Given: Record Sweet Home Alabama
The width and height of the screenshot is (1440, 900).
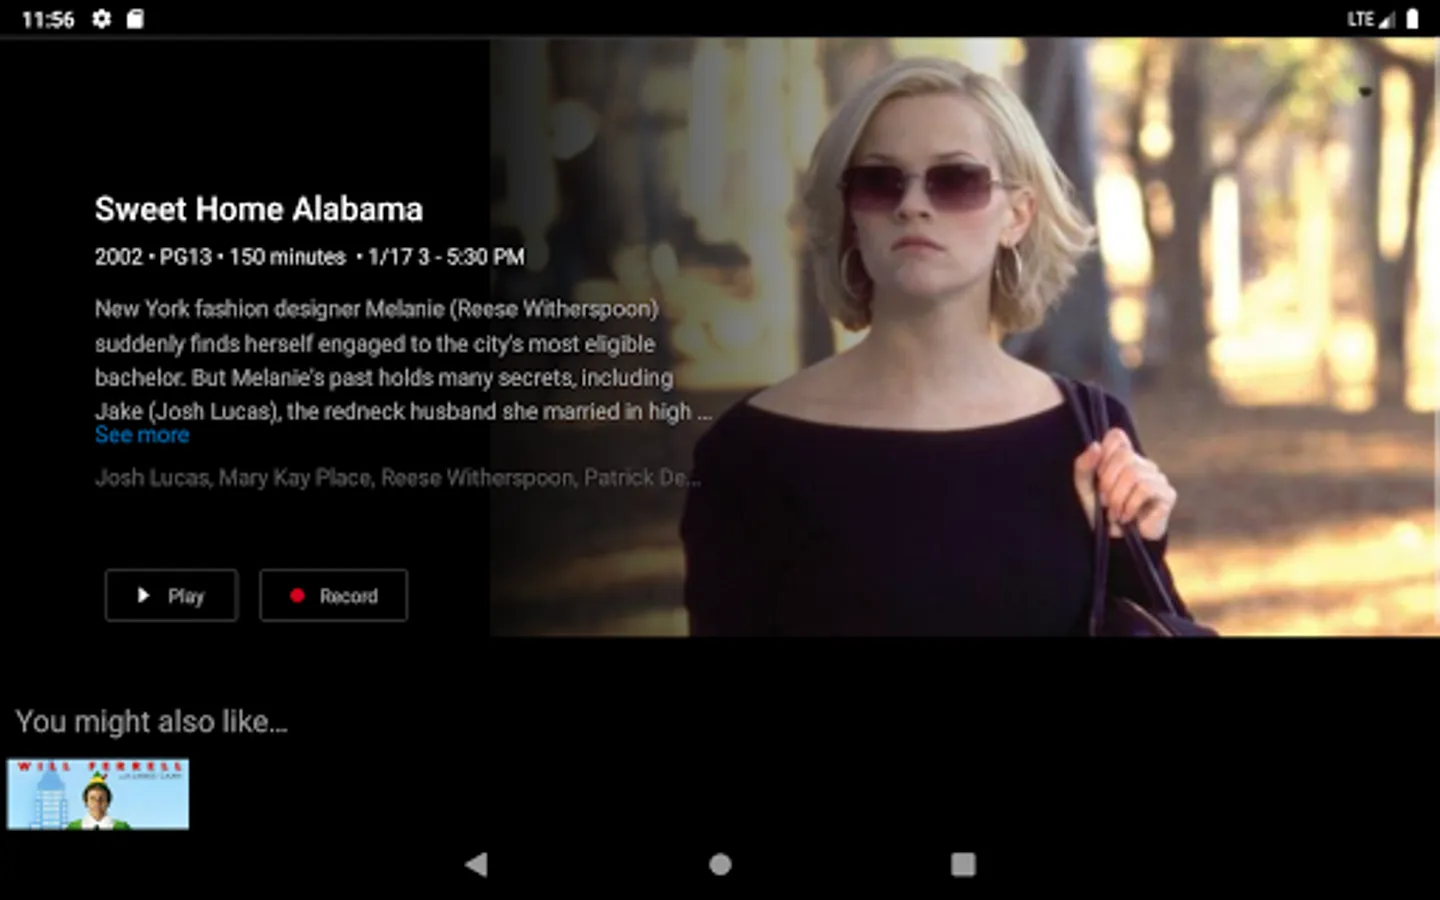Looking at the screenshot, I should [x=333, y=595].
